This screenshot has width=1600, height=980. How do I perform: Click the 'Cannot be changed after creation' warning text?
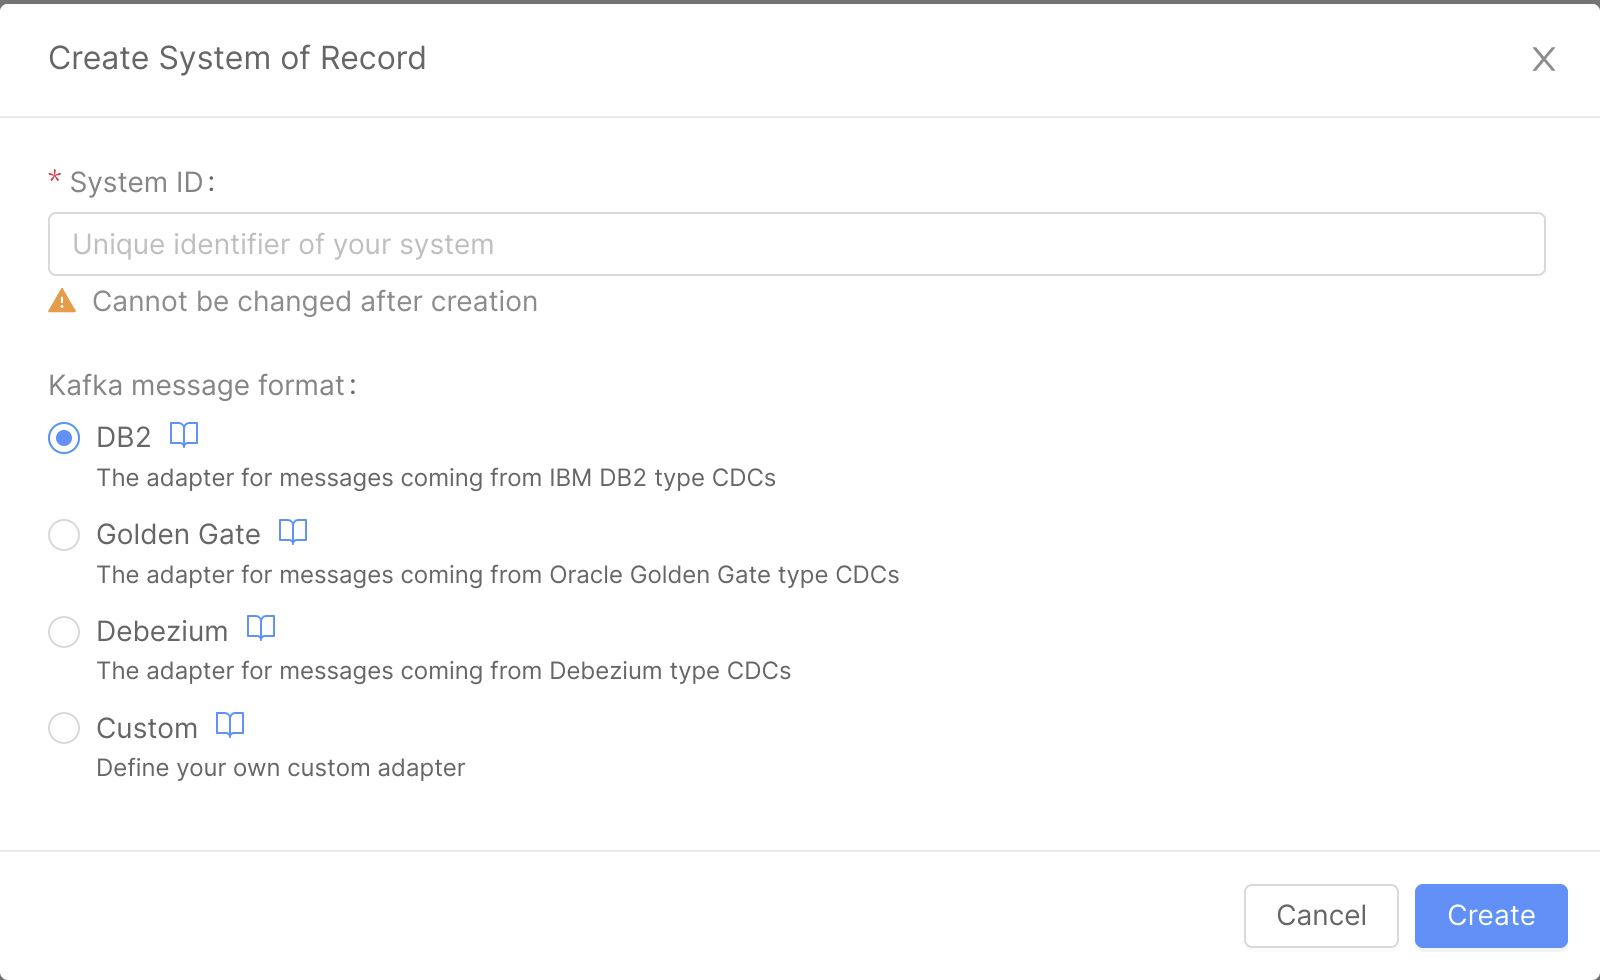coord(315,301)
